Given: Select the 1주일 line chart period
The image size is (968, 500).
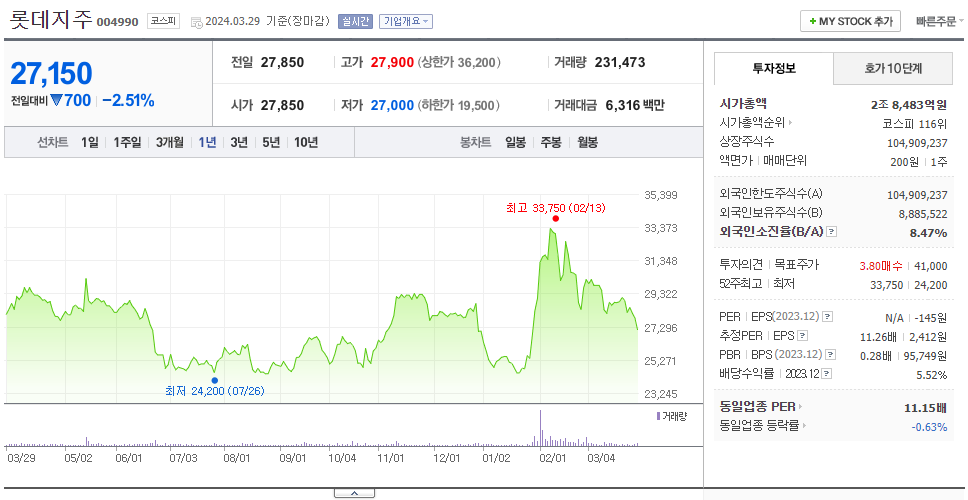Looking at the screenshot, I should [127, 143].
